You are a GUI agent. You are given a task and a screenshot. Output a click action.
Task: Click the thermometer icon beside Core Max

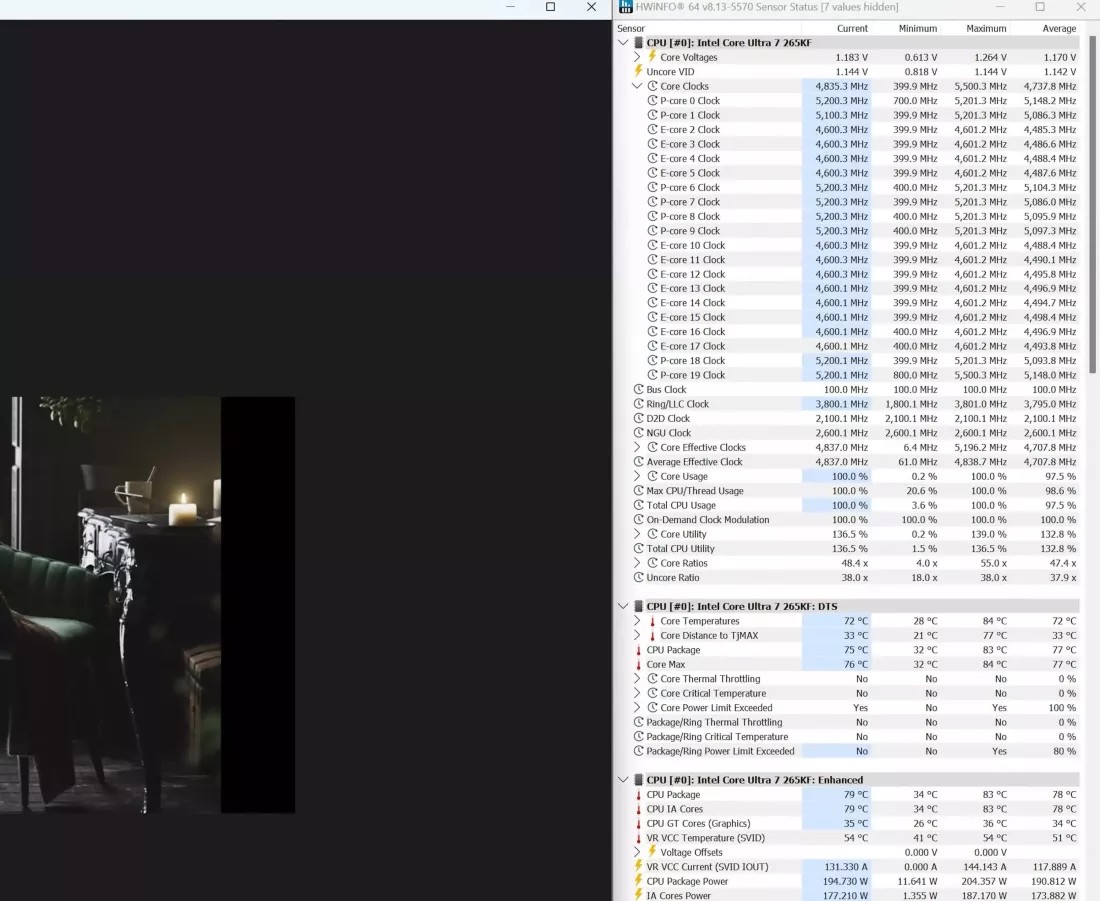pyautogui.click(x=639, y=665)
